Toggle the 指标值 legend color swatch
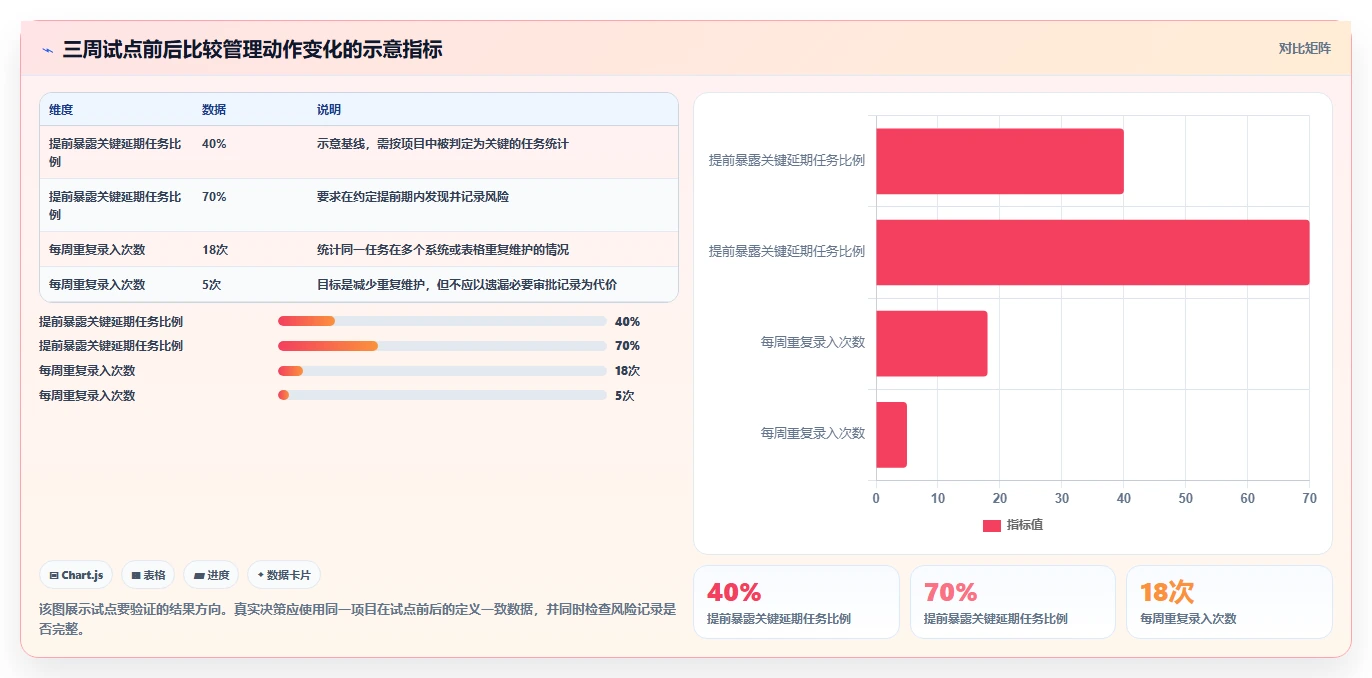1372x678 pixels. coord(992,526)
